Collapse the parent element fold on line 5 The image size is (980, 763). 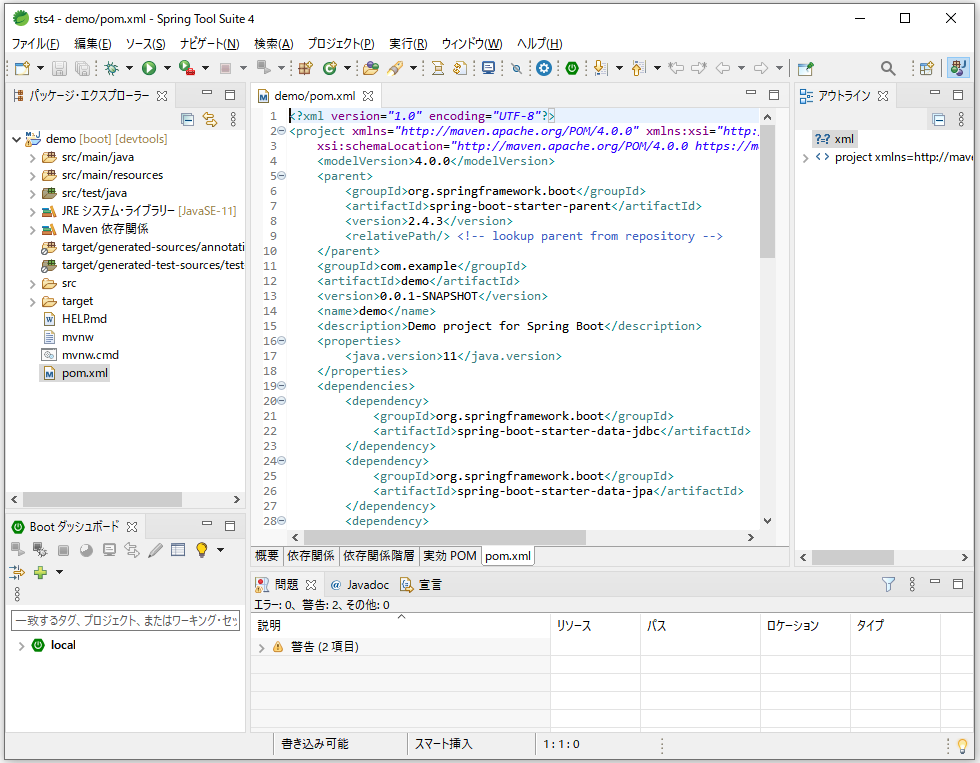coord(281,176)
